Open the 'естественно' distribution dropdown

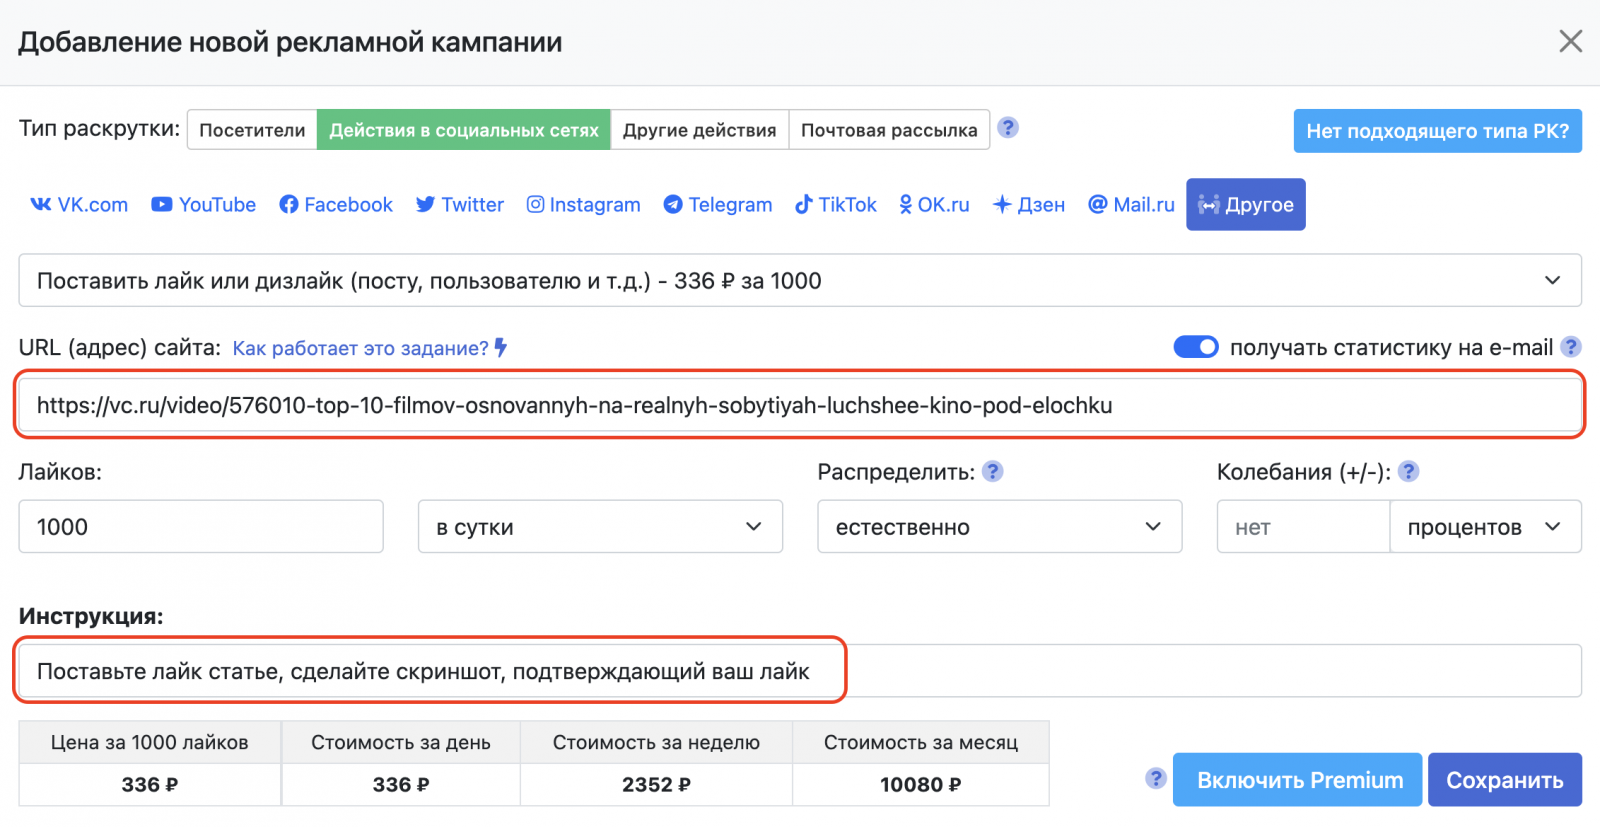point(999,527)
